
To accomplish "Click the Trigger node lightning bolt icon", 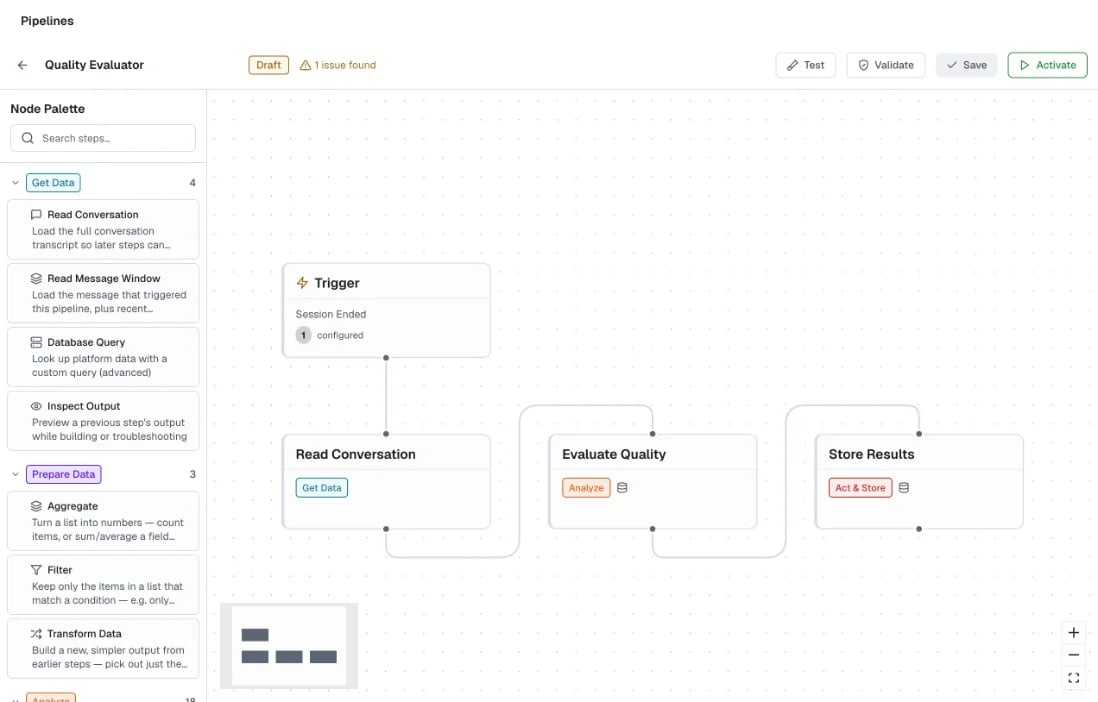I will pyautogui.click(x=303, y=282).
